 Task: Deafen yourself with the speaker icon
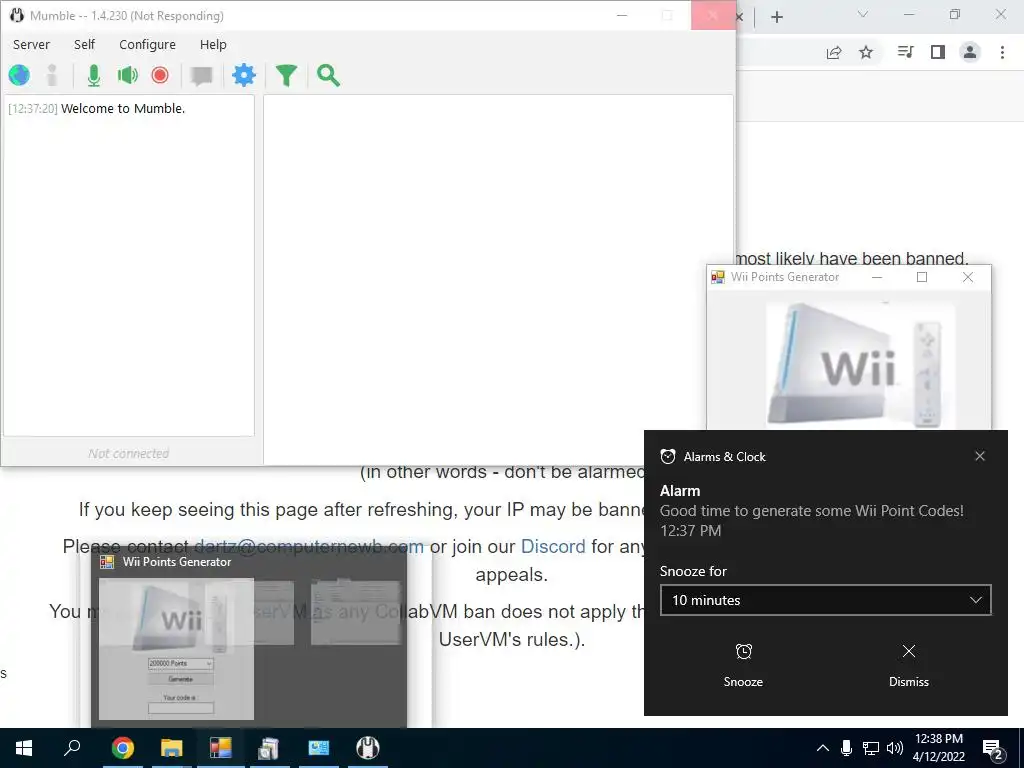tap(127, 75)
